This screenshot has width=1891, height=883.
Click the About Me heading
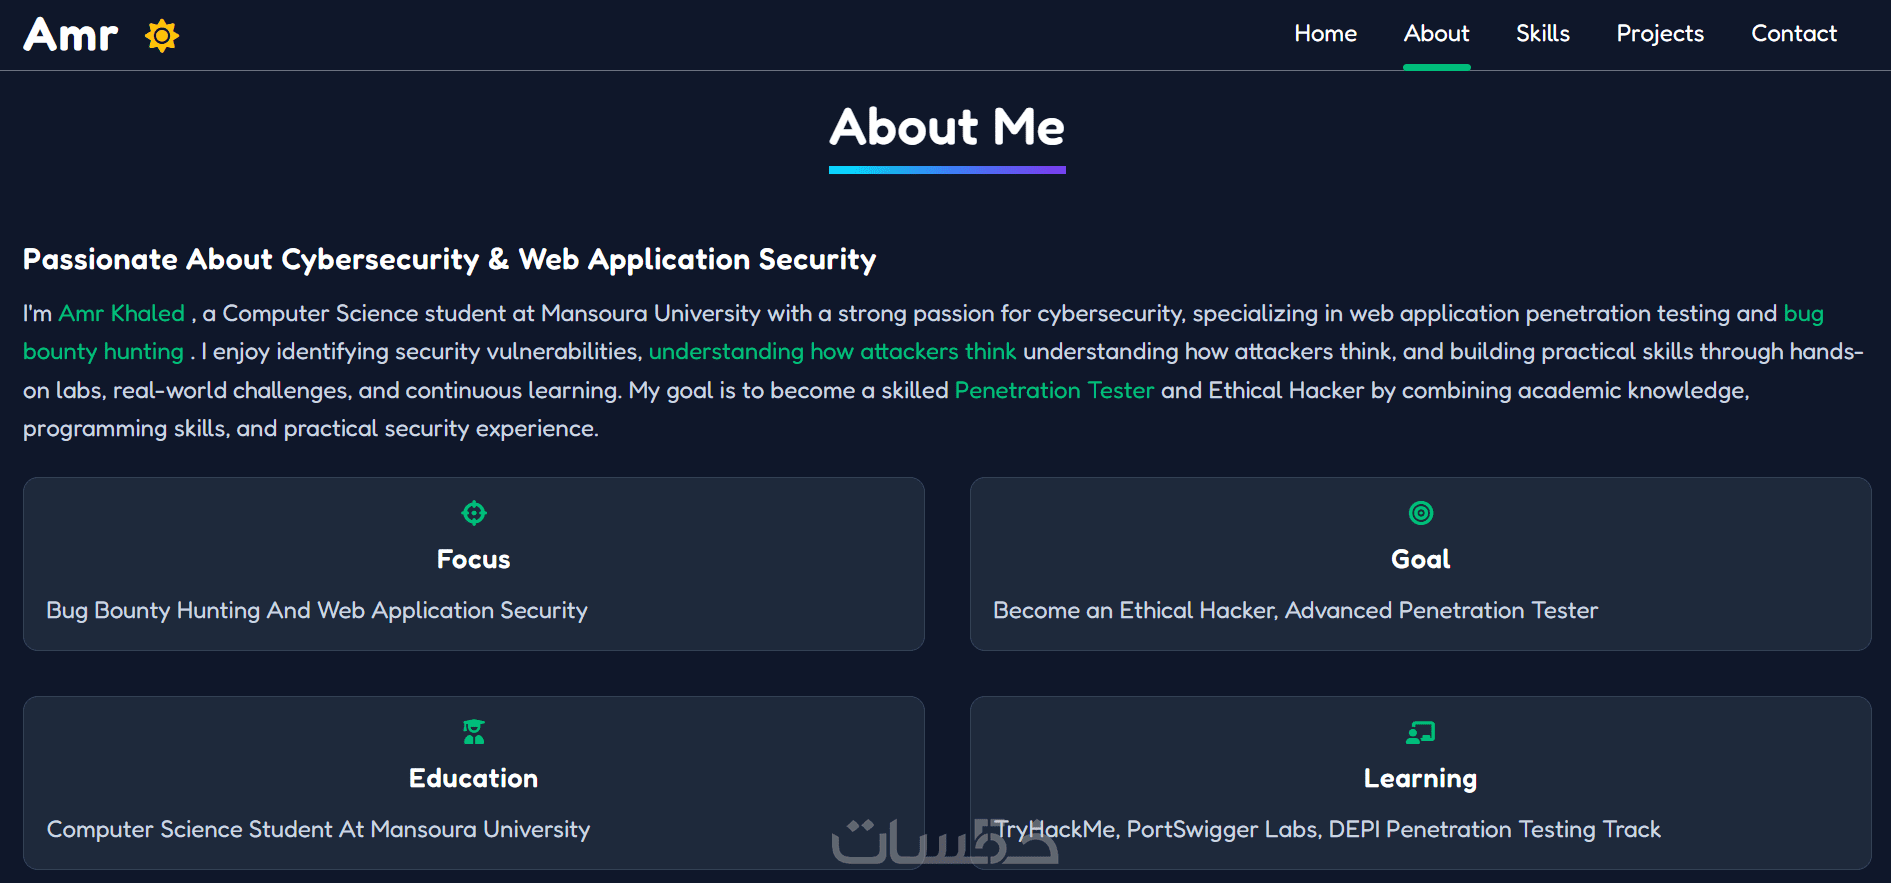tap(947, 127)
